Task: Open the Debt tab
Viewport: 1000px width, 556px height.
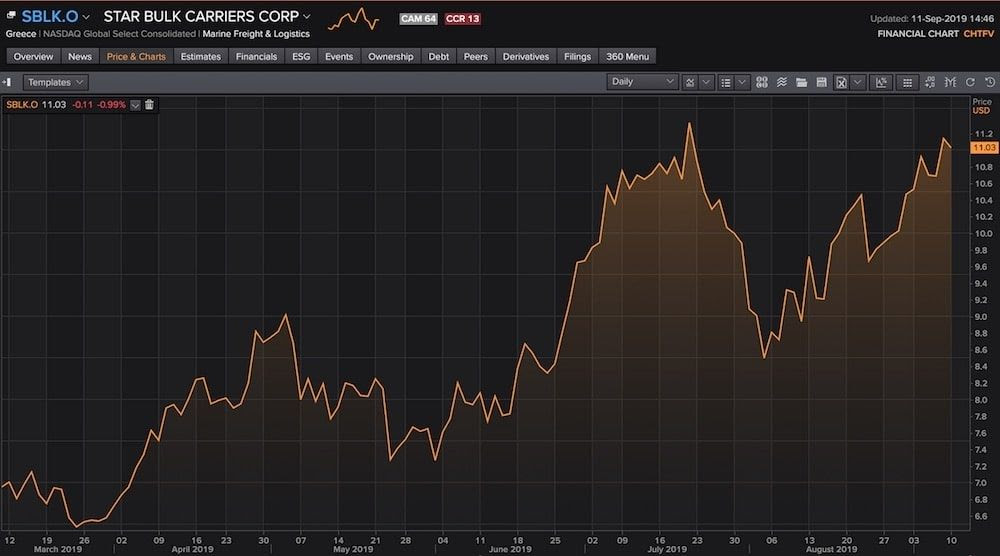Action: [x=438, y=57]
